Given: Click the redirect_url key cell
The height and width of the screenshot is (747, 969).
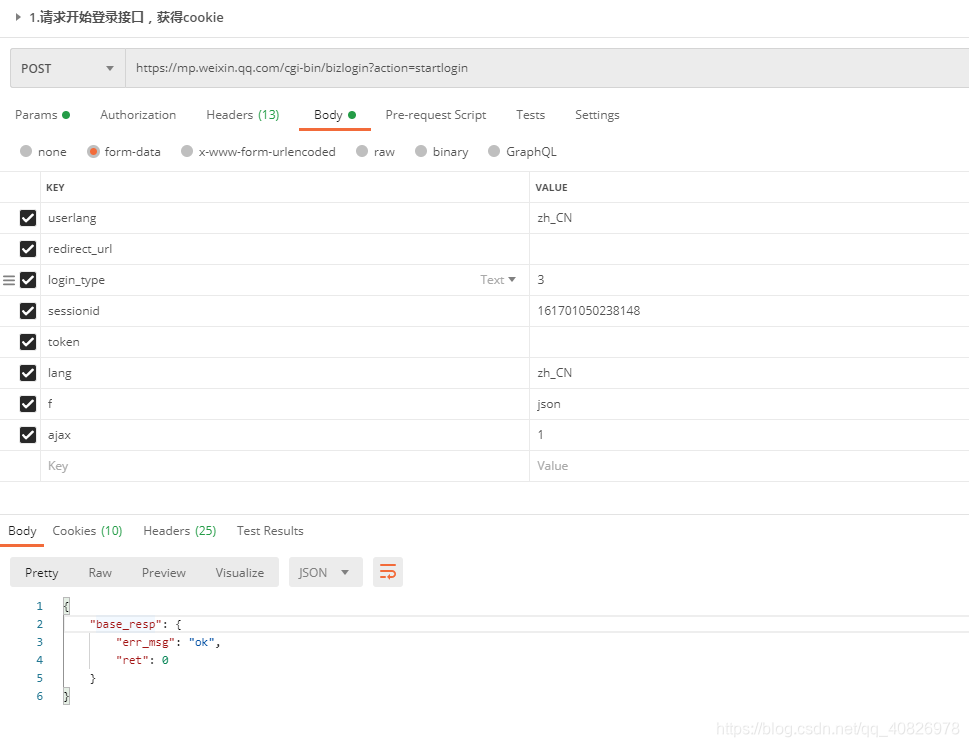Looking at the screenshot, I should pyautogui.click(x=285, y=249).
